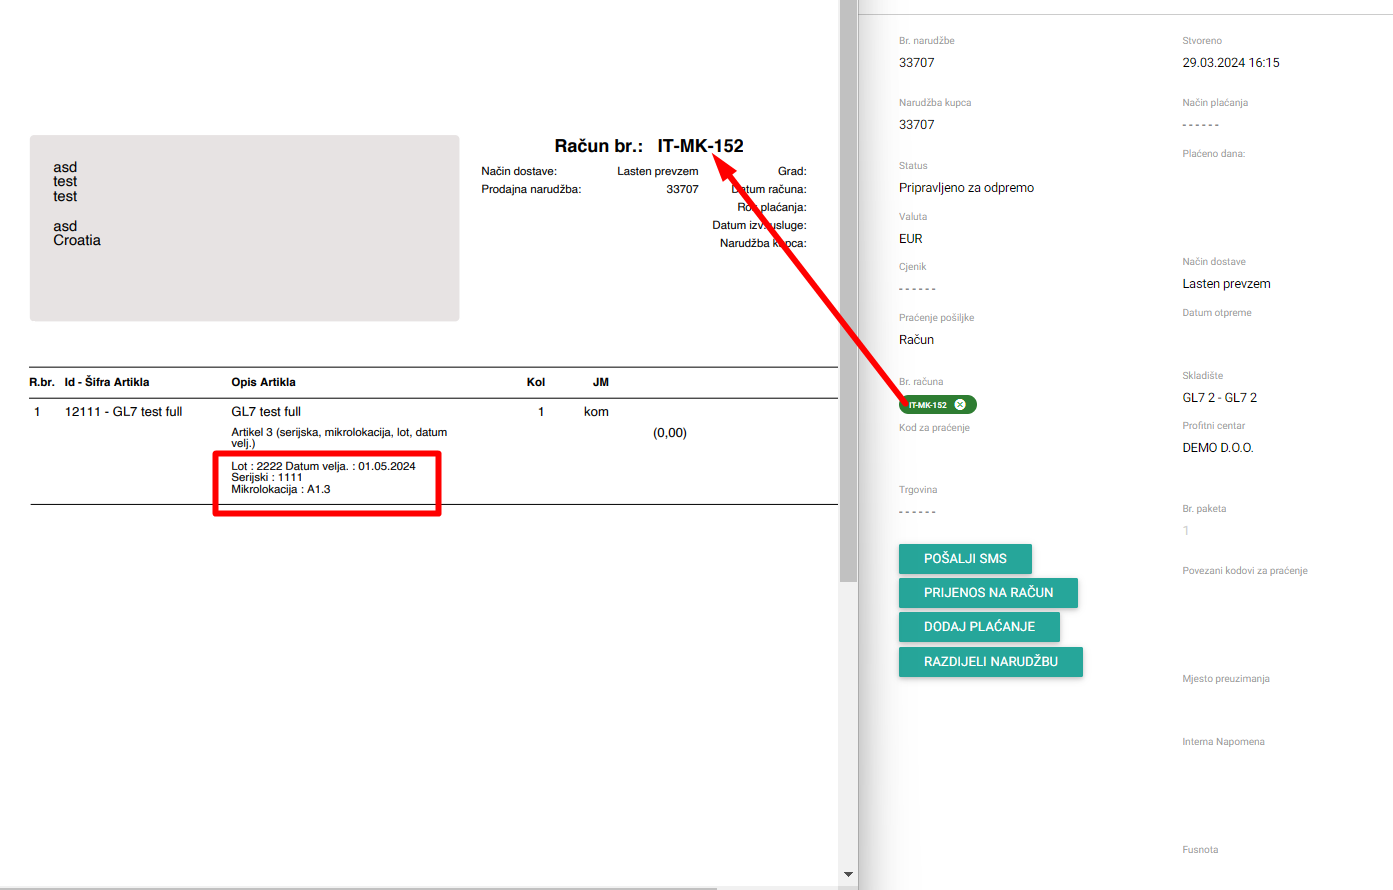Viewport: 1393px width, 890px height.
Task: Click the POŠALJI SMS button
Action: [965, 559]
